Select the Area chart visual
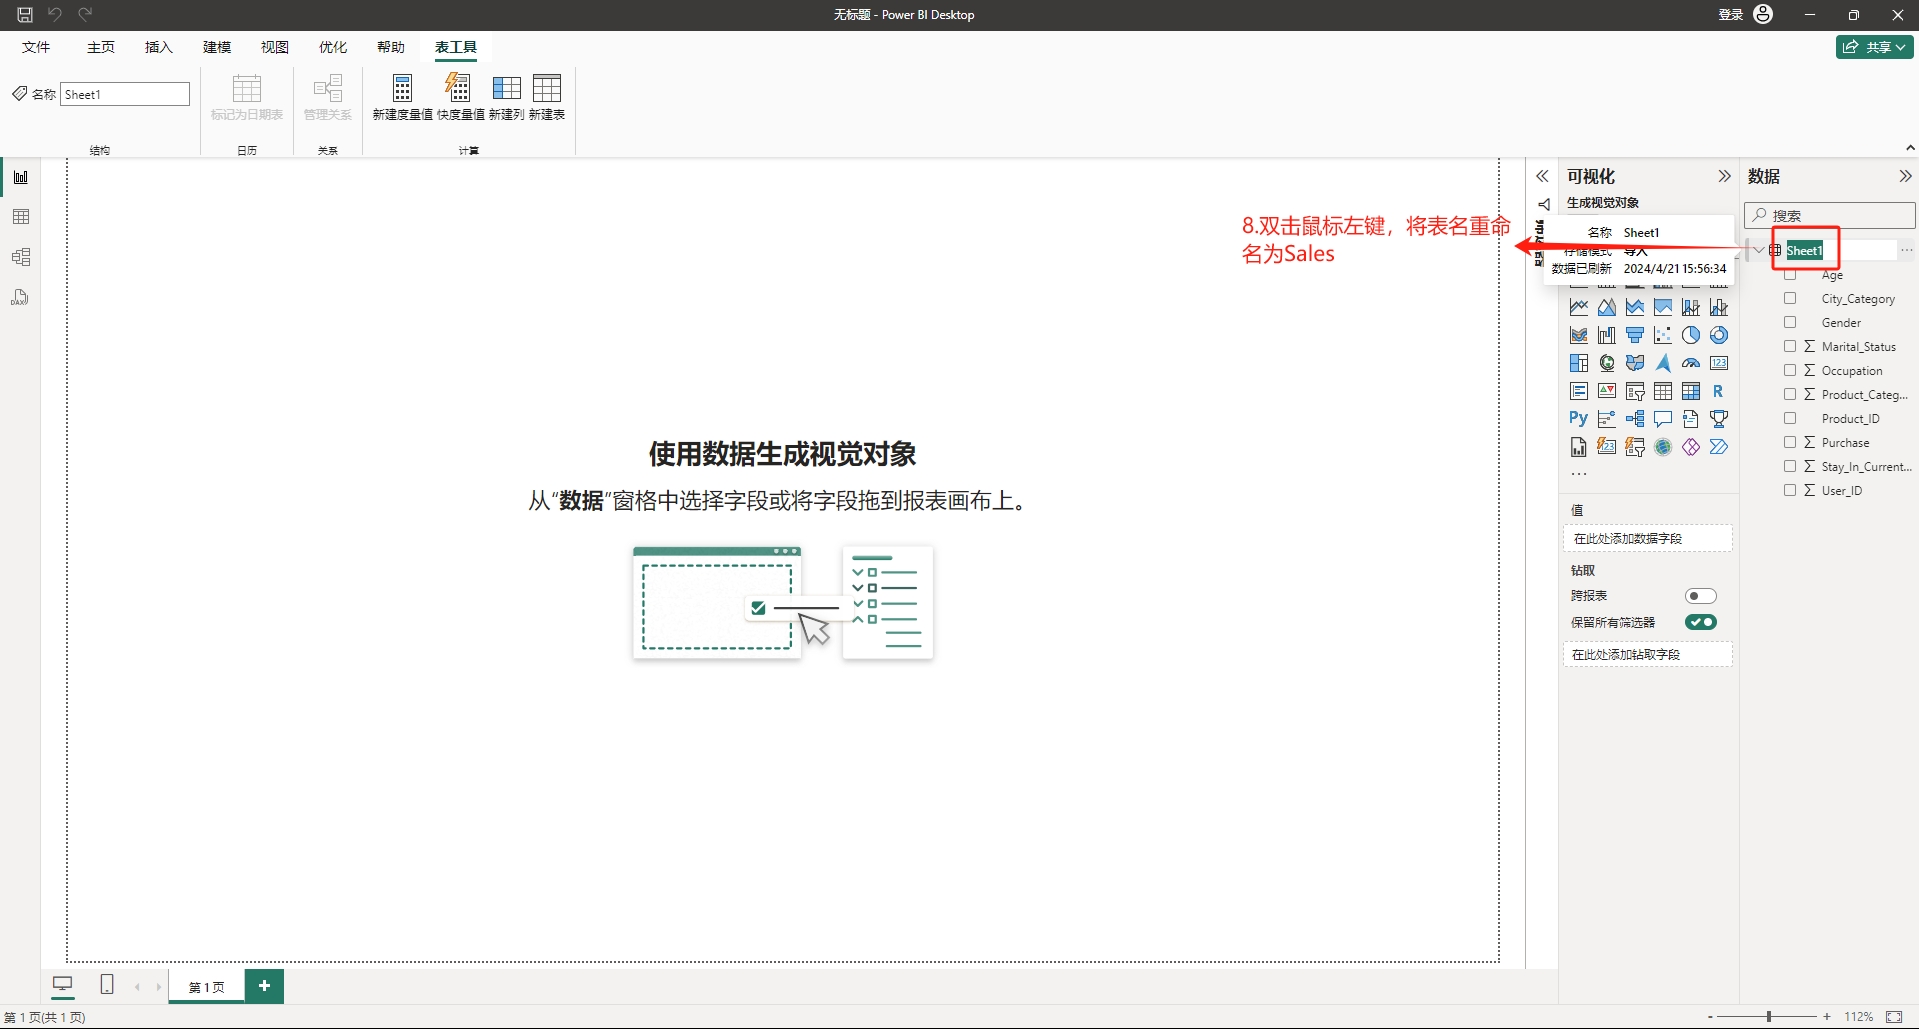 click(1607, 307)
